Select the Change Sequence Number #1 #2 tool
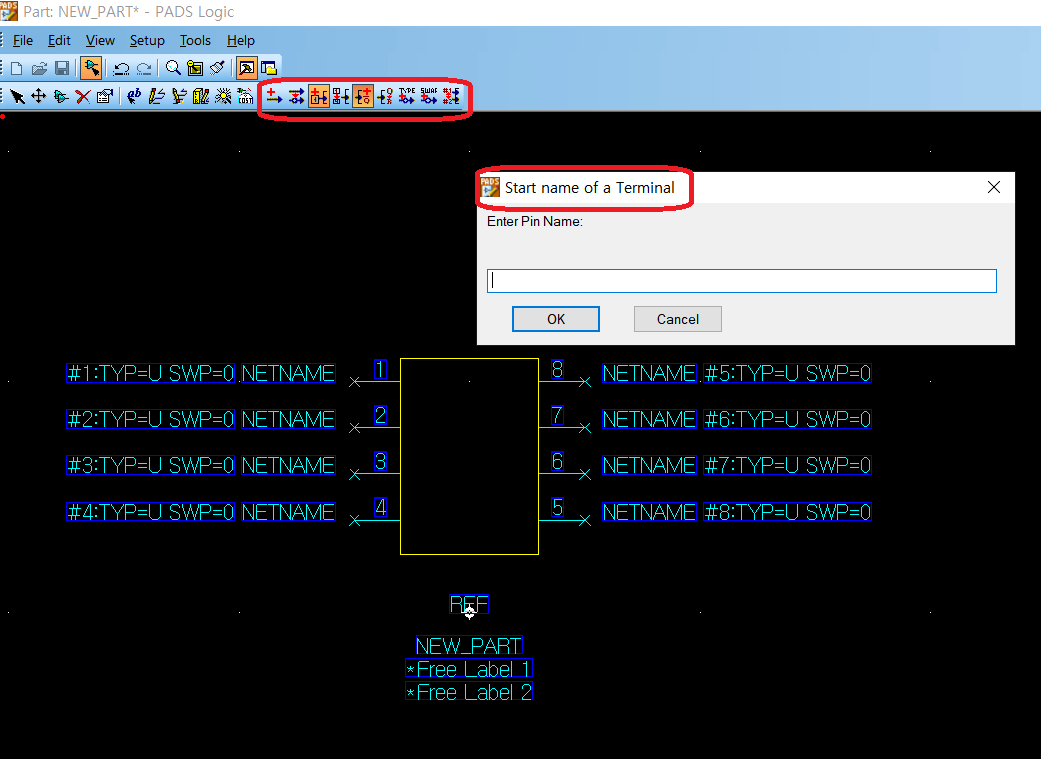1041x759 pixels. click(x=451, y=97)
